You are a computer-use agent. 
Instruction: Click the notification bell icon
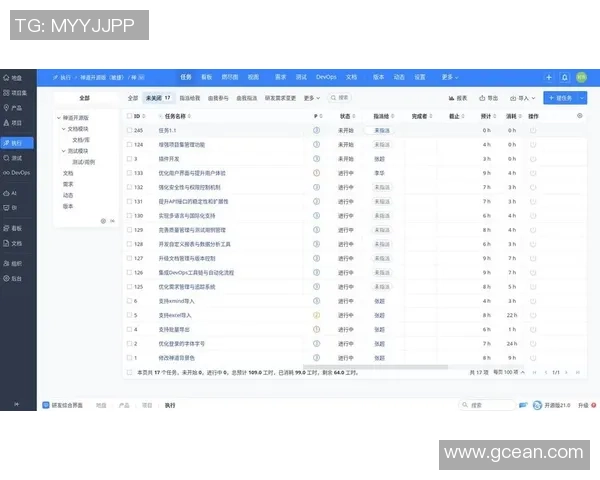(x=564, y=77)
